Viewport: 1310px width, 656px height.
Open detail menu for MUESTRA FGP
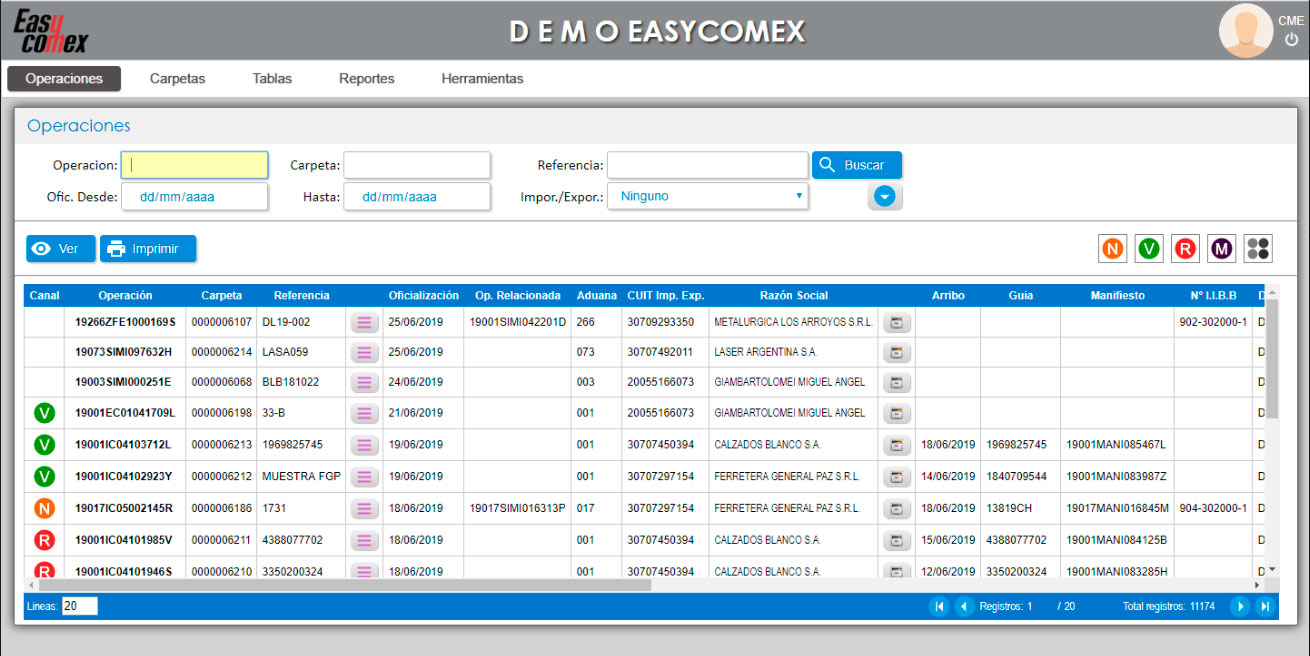(x=364, y=477)
